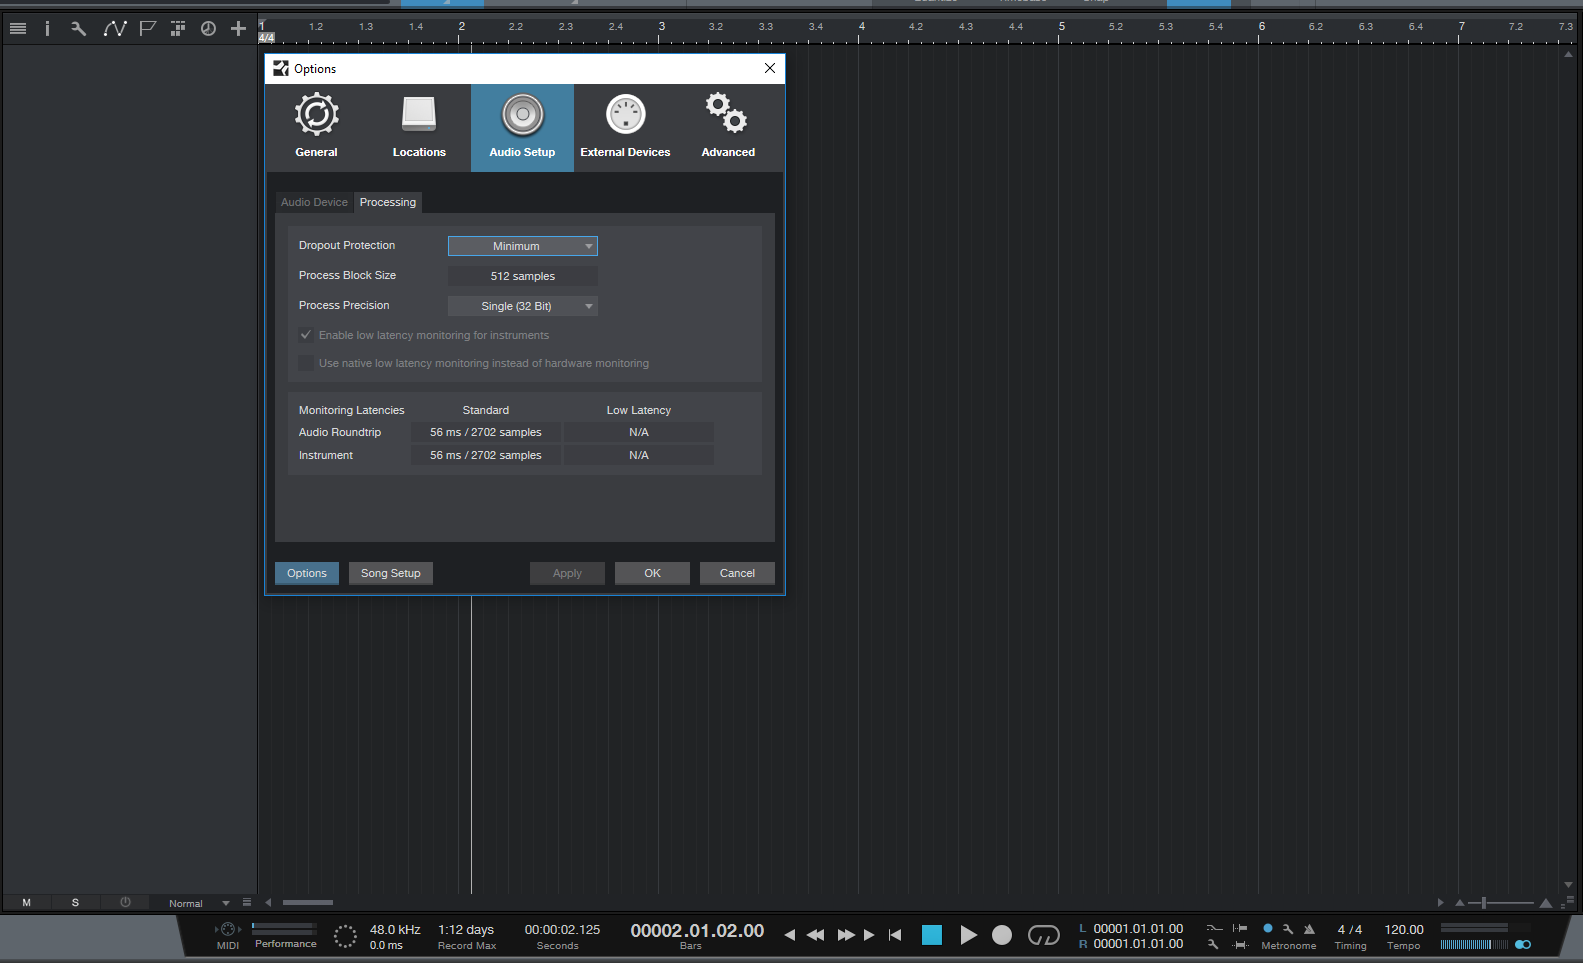The width and height of the screenshot is (1583, 963).
Task: Open record panel wrench icon in transport
Action: pyautogui.click(x=1213, y=945)
